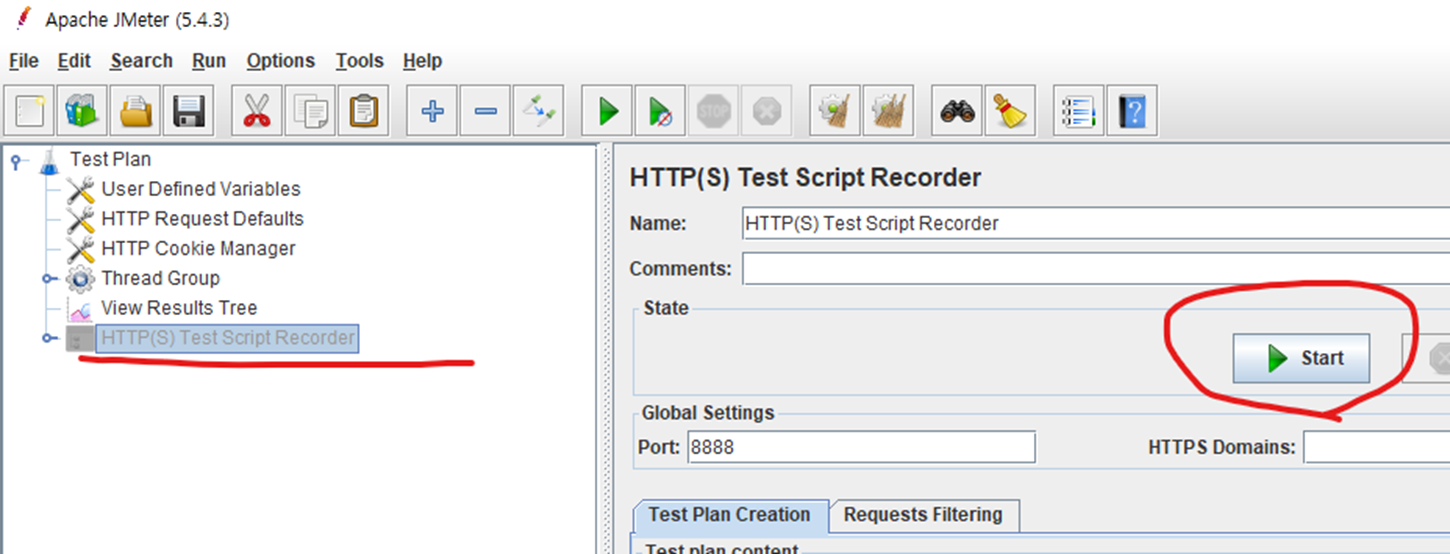1450x554 pixels.
Task: Clear results with gear broom icon
Action: 834,110
